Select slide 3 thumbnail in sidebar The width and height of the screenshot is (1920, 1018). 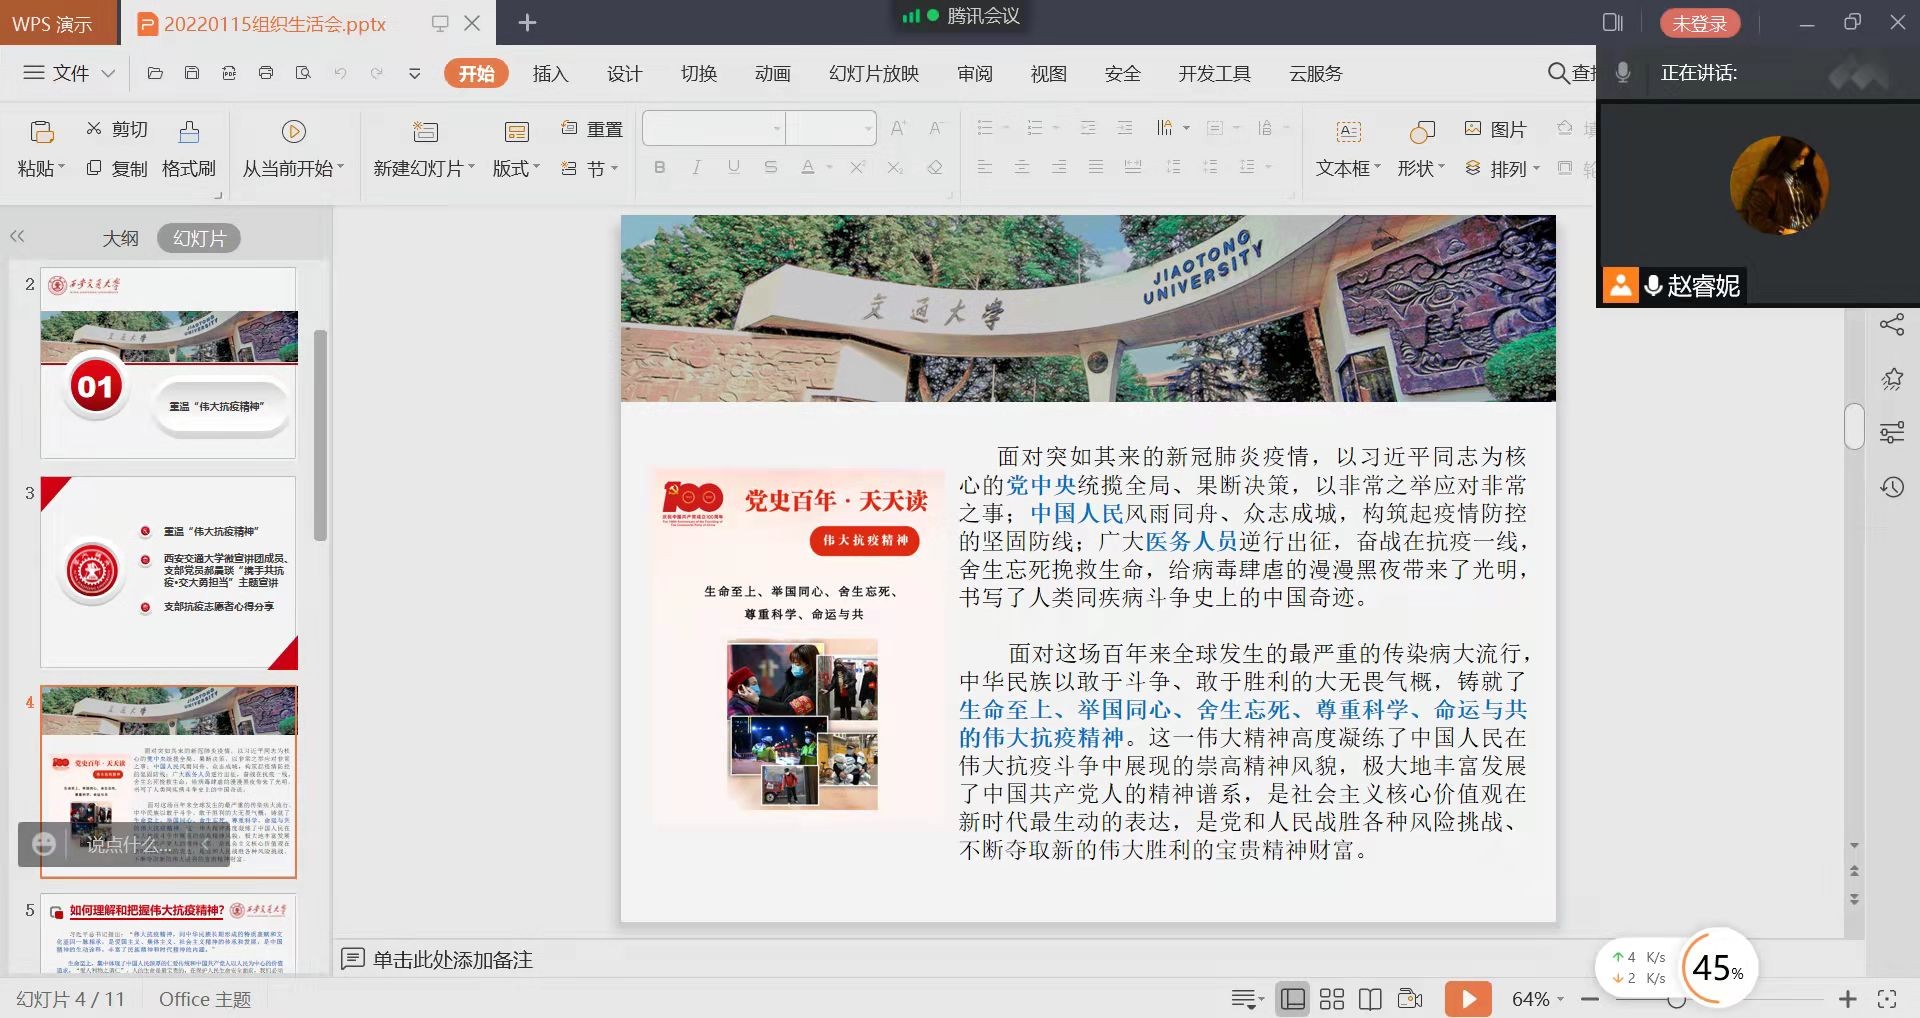coord(169,571)
